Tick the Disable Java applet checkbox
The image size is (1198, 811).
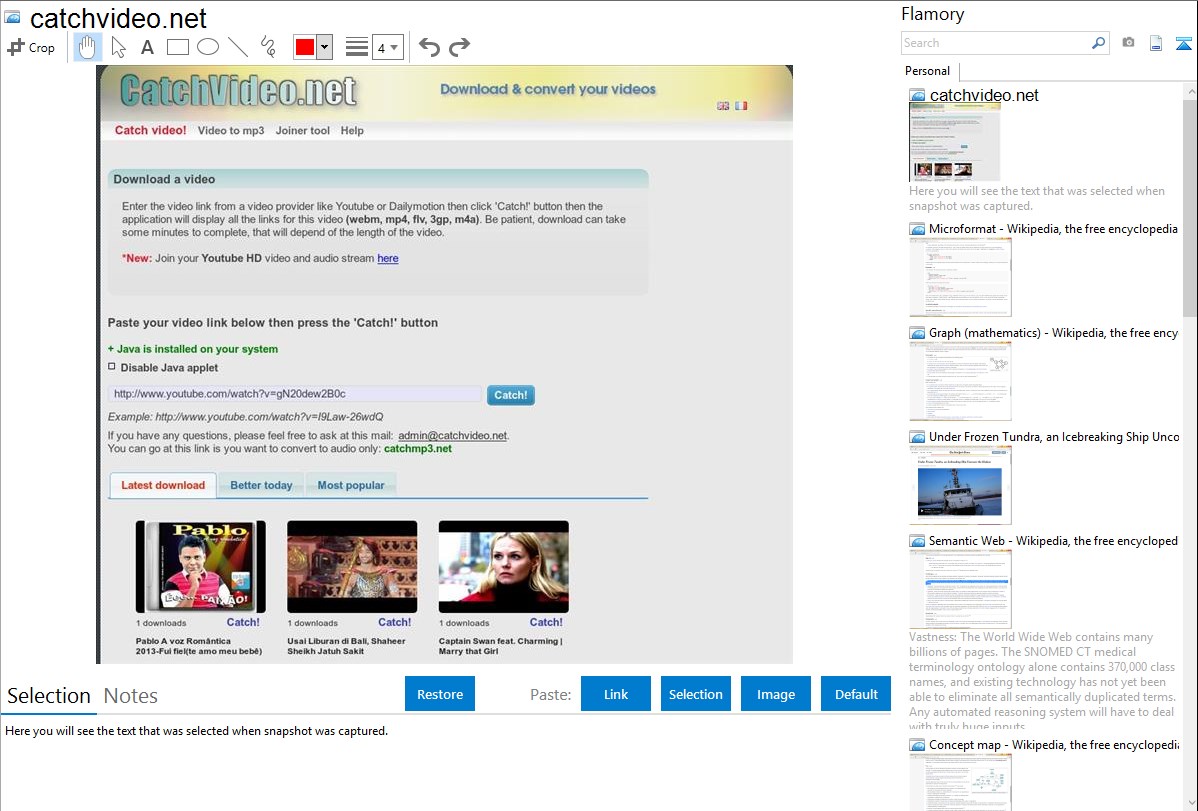[x=112, y=367]
